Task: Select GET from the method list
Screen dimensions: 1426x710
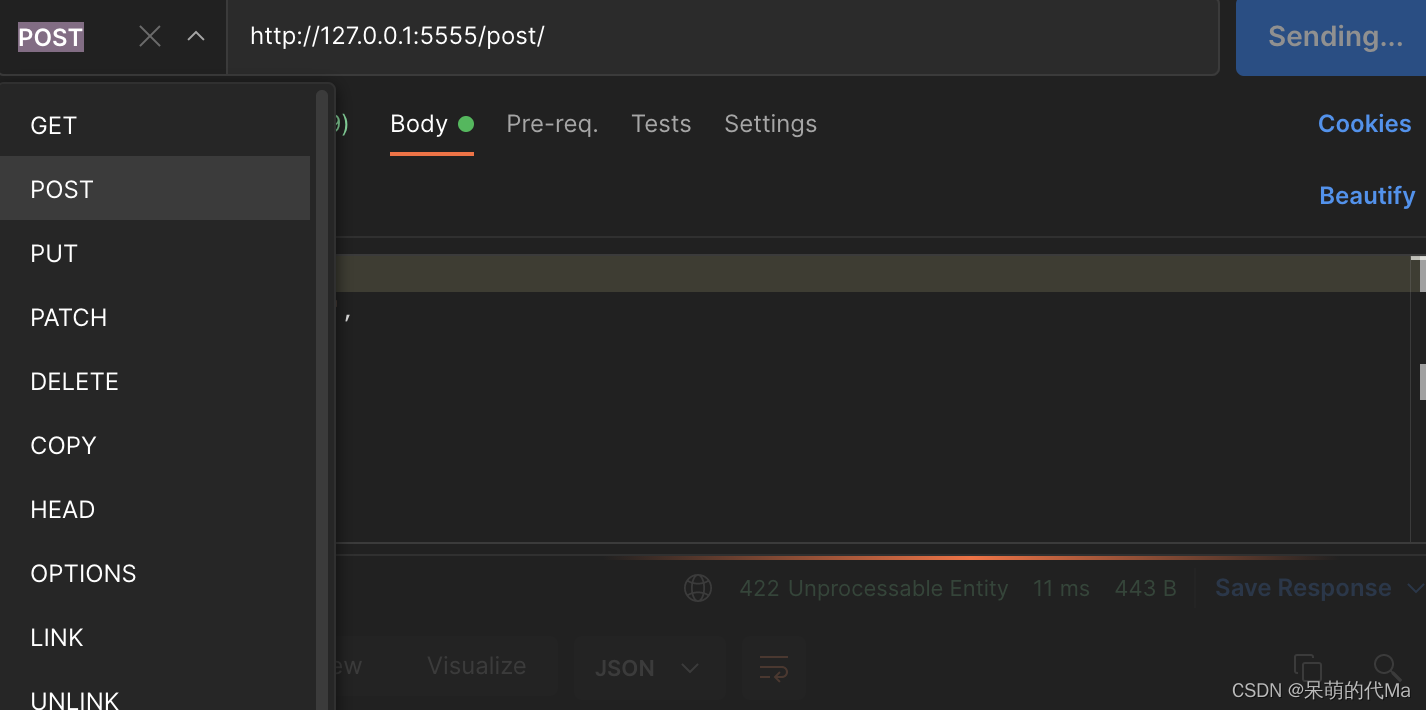Action: tap(54, 126)
